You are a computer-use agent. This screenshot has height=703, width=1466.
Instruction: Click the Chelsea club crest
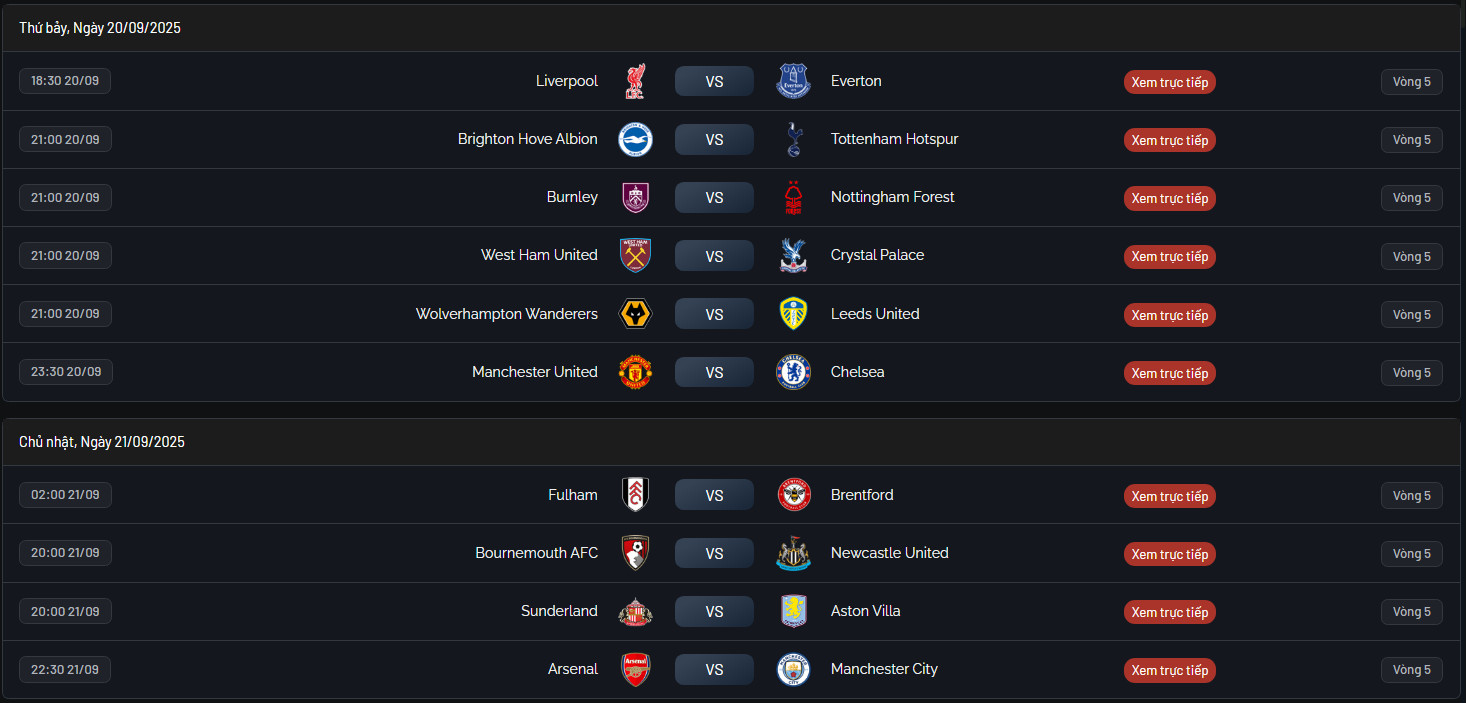pyautogui.click(x=793, y=372)
